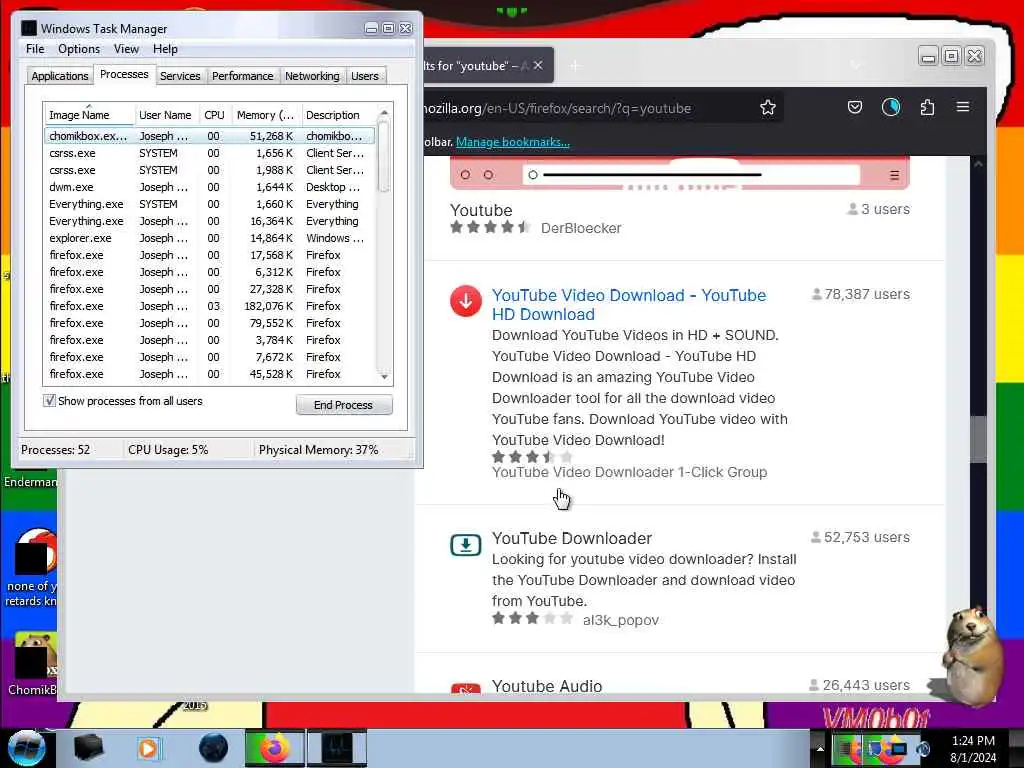Select the dwm.exe process row
This screenshot has height=768, width=1024.
click(x=210, y=187)
